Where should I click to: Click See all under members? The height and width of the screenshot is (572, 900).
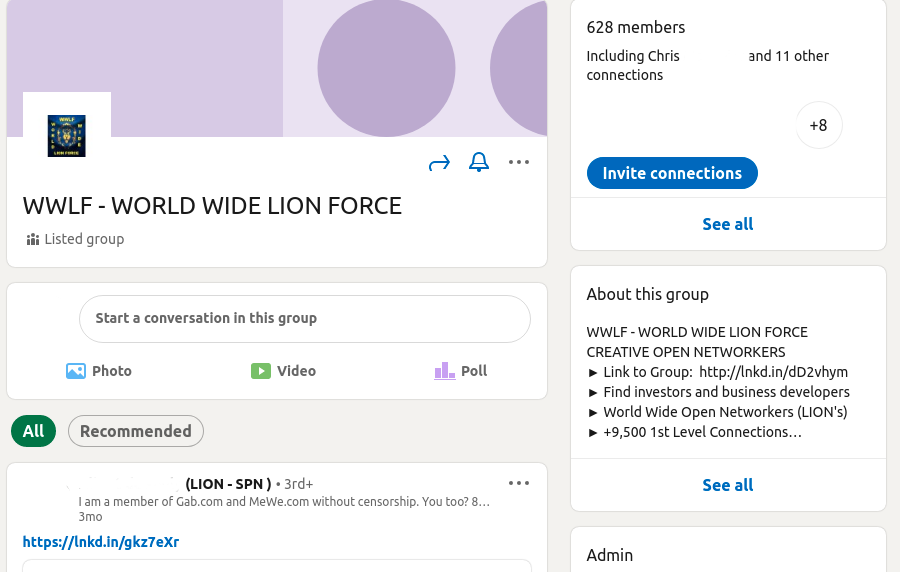click(728, 224)
